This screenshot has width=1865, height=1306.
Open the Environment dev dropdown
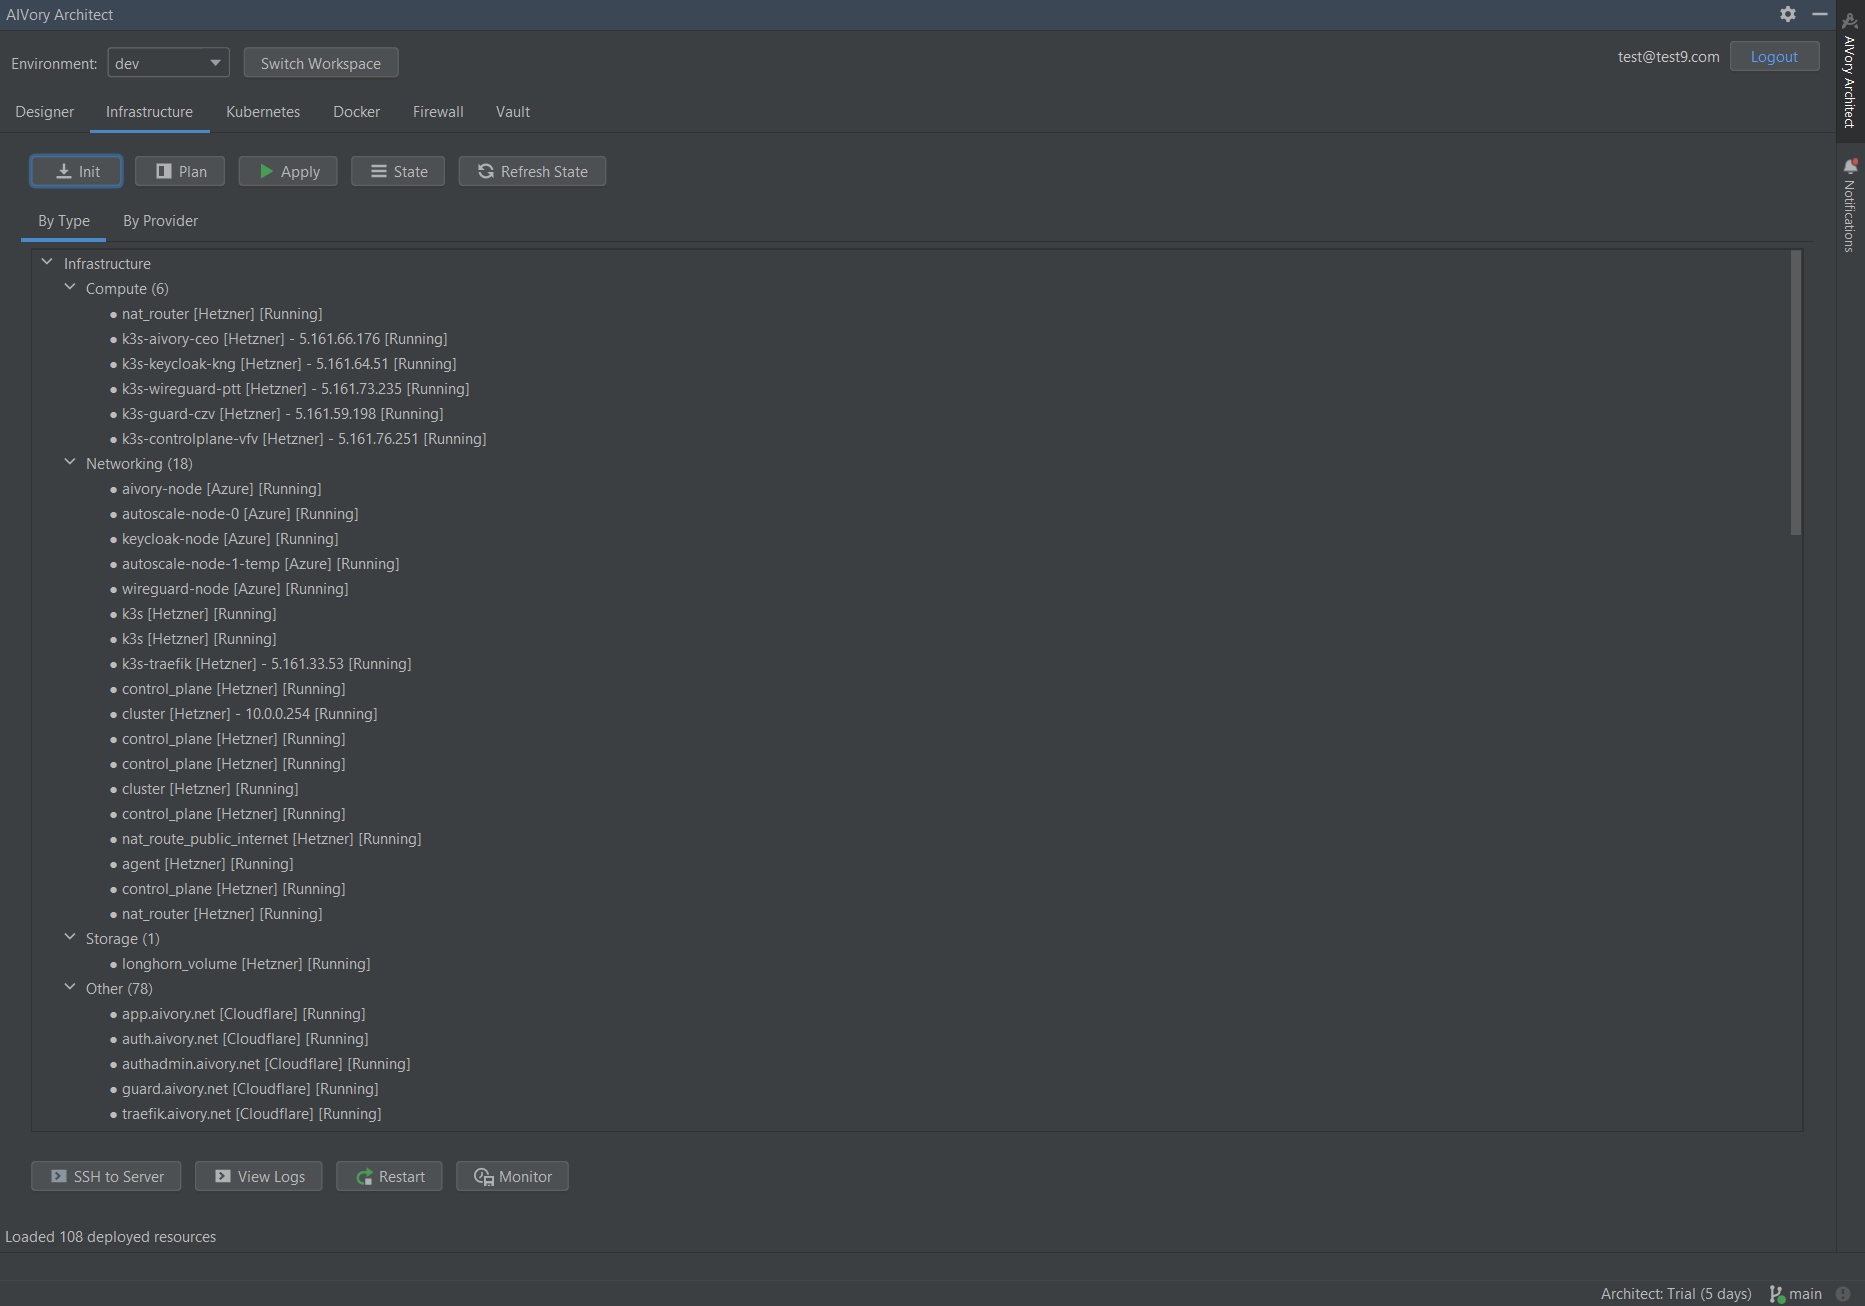click(168, 63)
